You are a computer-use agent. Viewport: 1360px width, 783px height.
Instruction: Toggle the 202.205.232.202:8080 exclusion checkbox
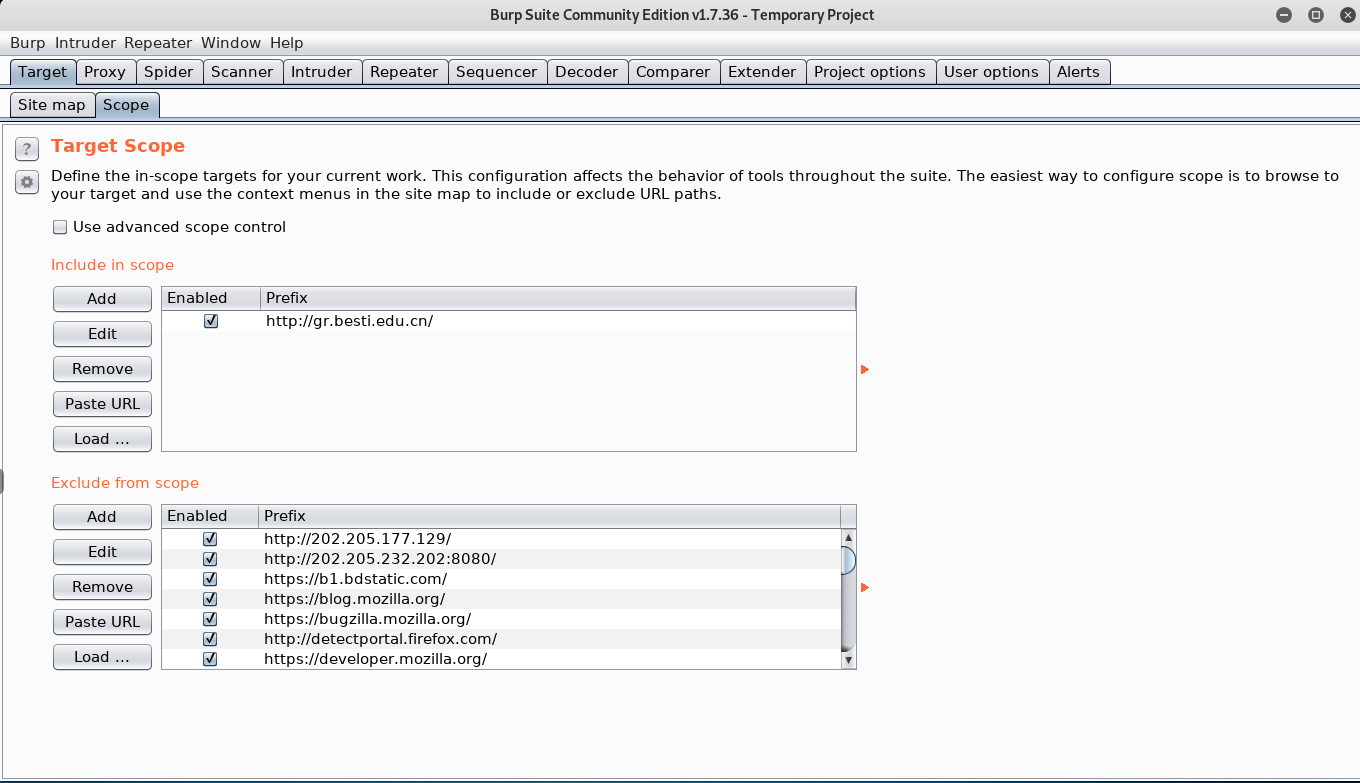[x=210, y=558]
